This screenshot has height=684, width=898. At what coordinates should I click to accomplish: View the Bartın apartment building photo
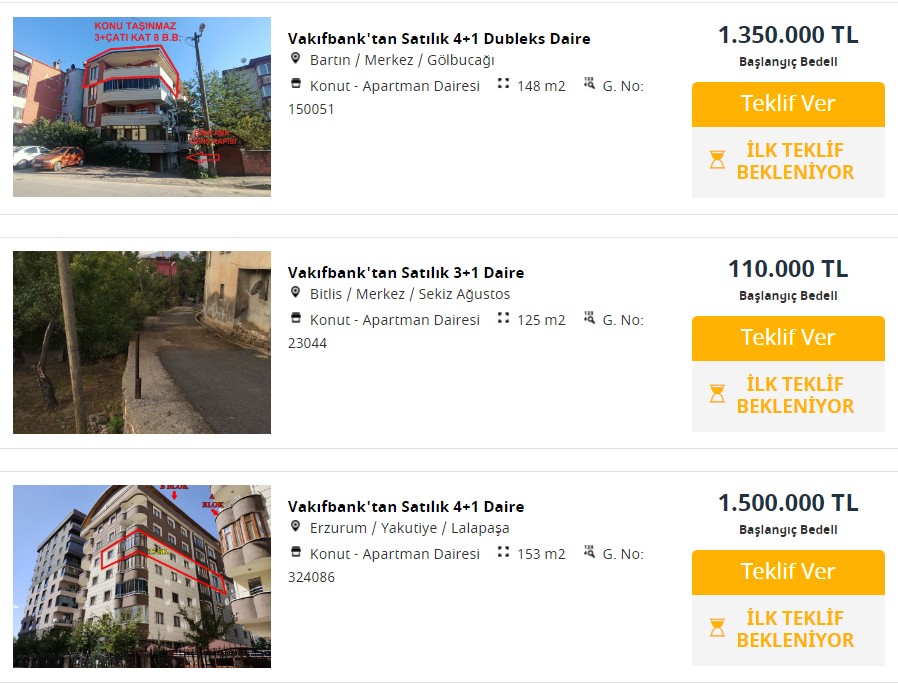[142, 107]
